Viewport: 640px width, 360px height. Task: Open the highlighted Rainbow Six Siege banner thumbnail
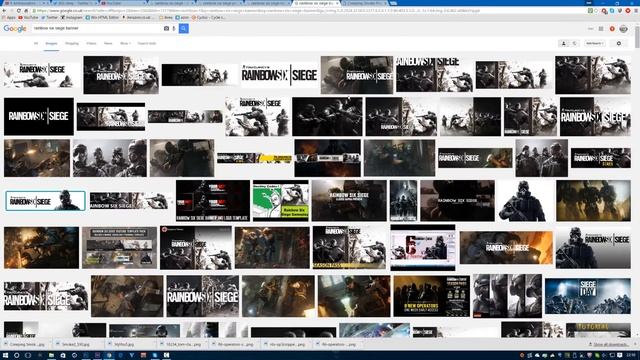(x=45, y=200)
